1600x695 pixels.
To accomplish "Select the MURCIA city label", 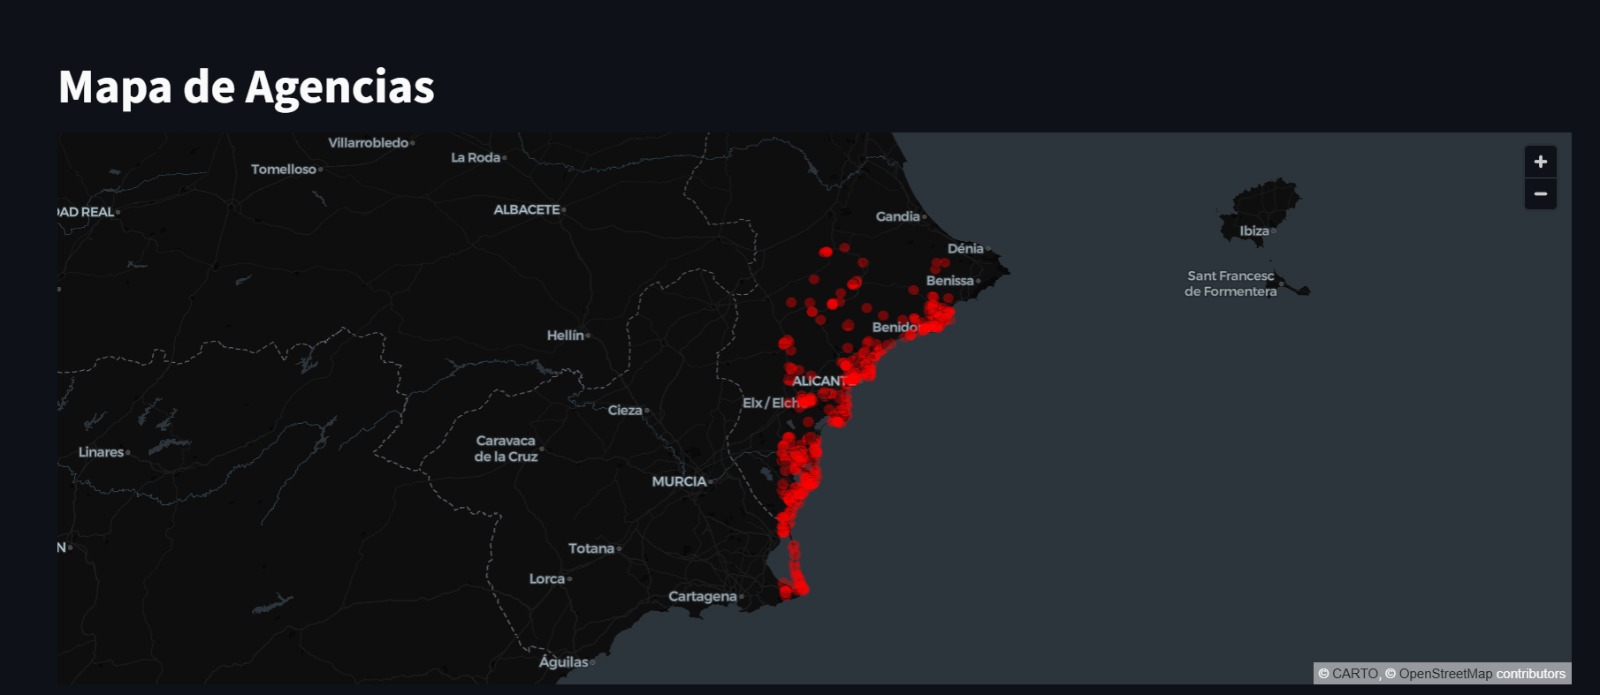I will point(679,482).
